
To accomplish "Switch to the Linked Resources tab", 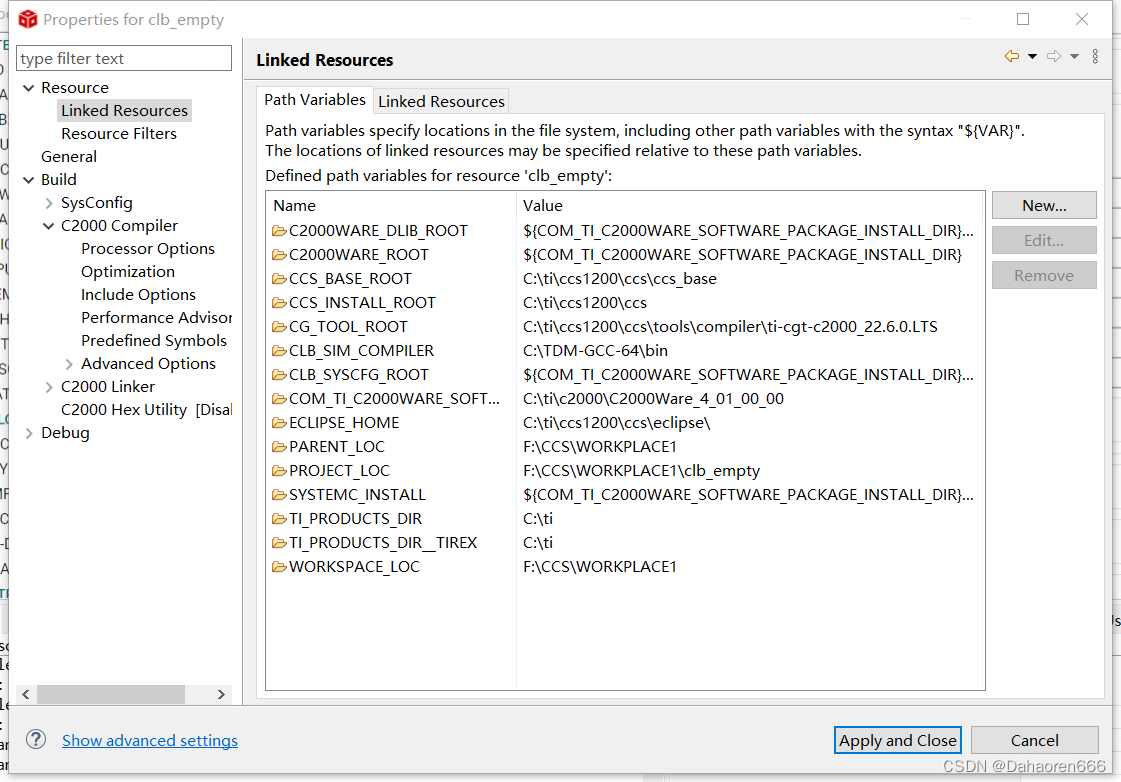I will [x=441, y=102].
